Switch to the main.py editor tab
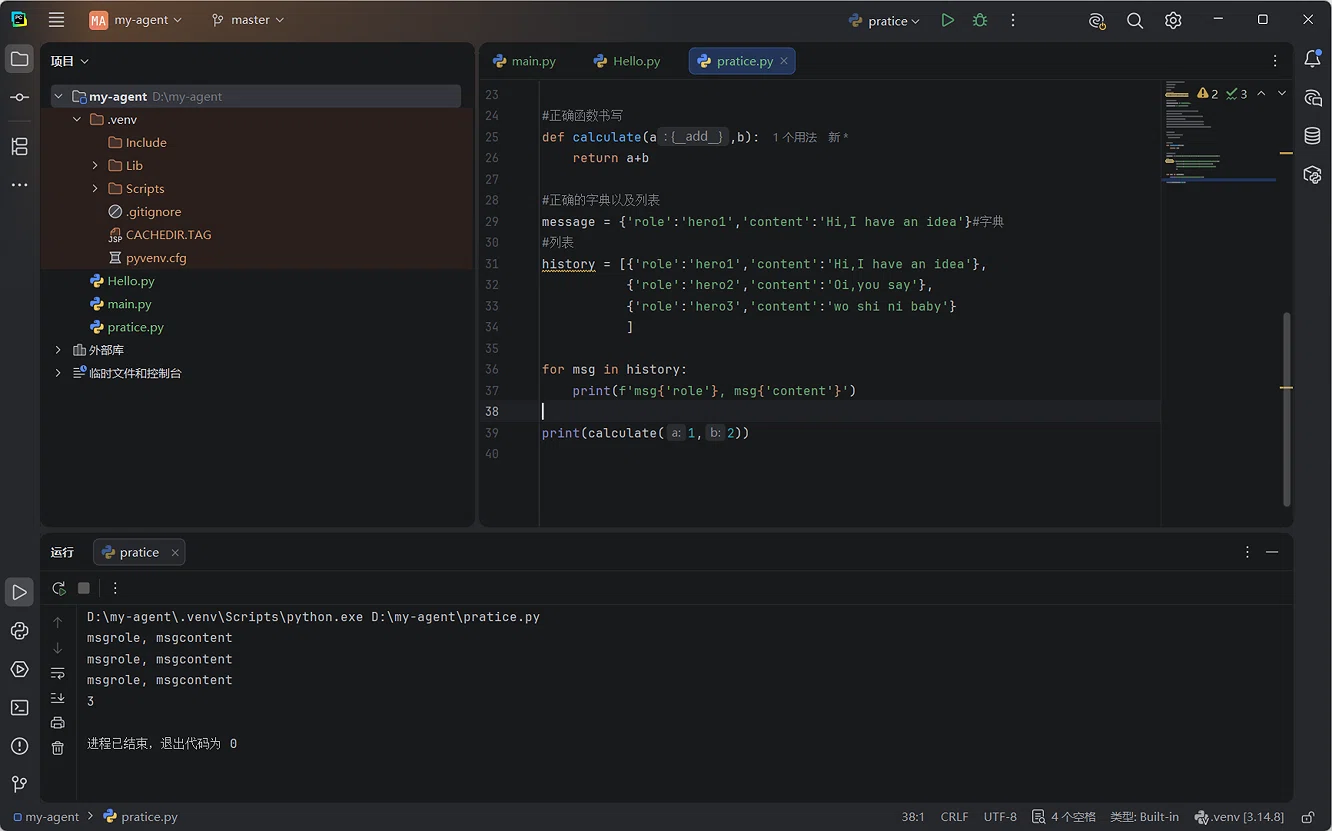 pyautogui.click(x=525, y=61)
